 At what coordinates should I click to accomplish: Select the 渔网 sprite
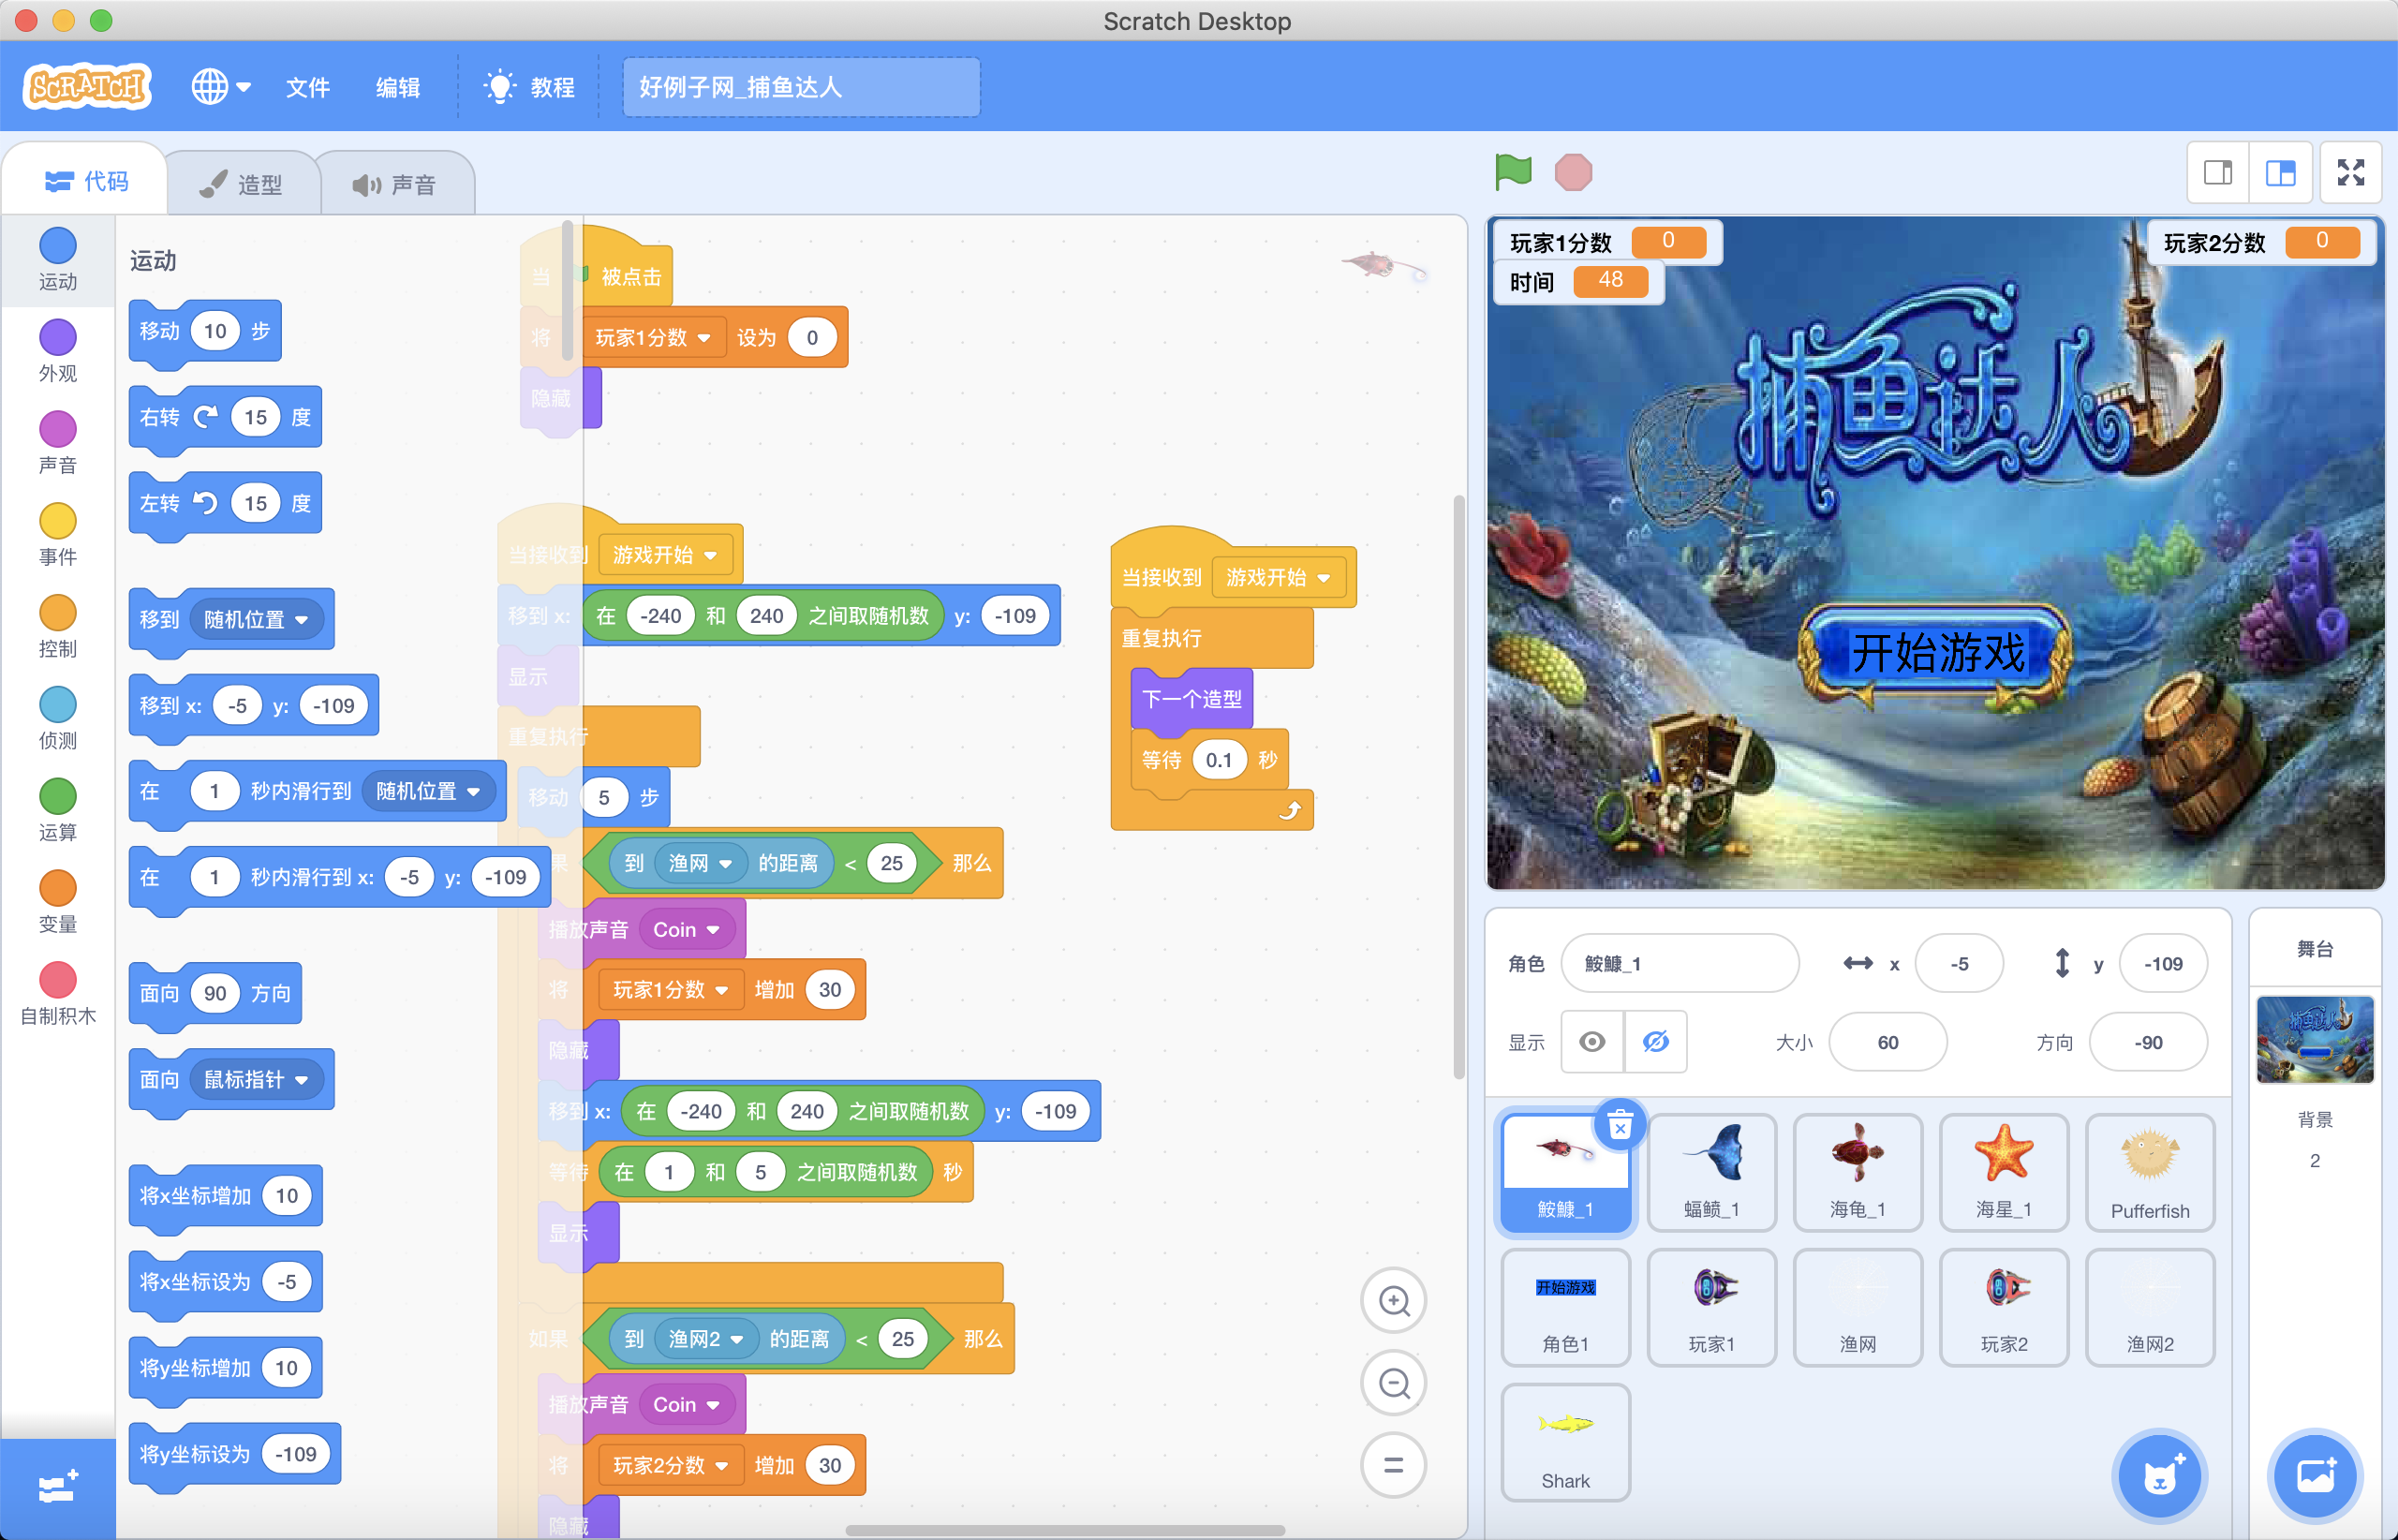coord(1858,1307)
